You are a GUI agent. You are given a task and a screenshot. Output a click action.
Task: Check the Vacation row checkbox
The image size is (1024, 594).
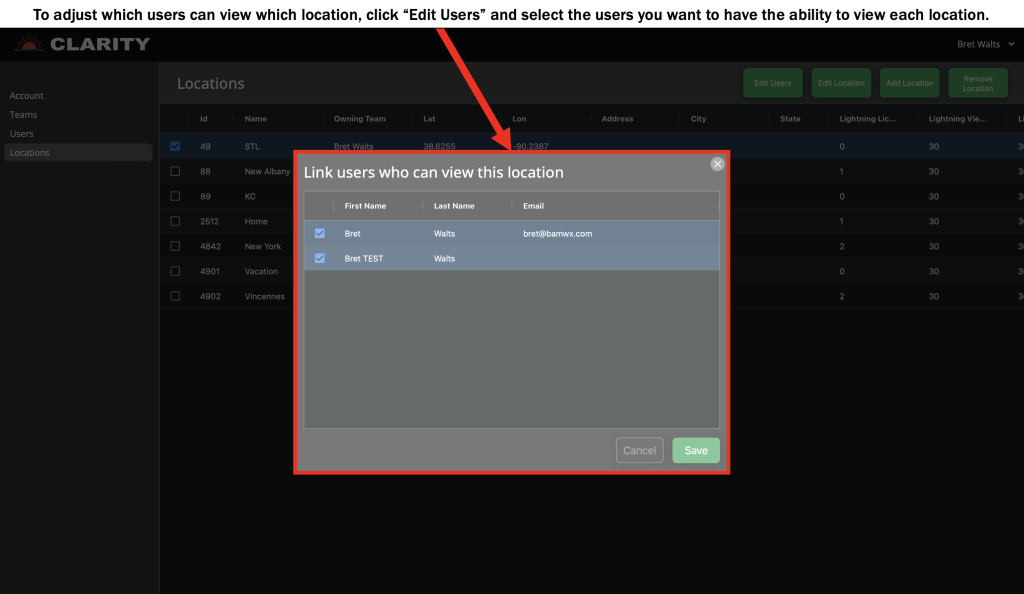coord(175,271)
